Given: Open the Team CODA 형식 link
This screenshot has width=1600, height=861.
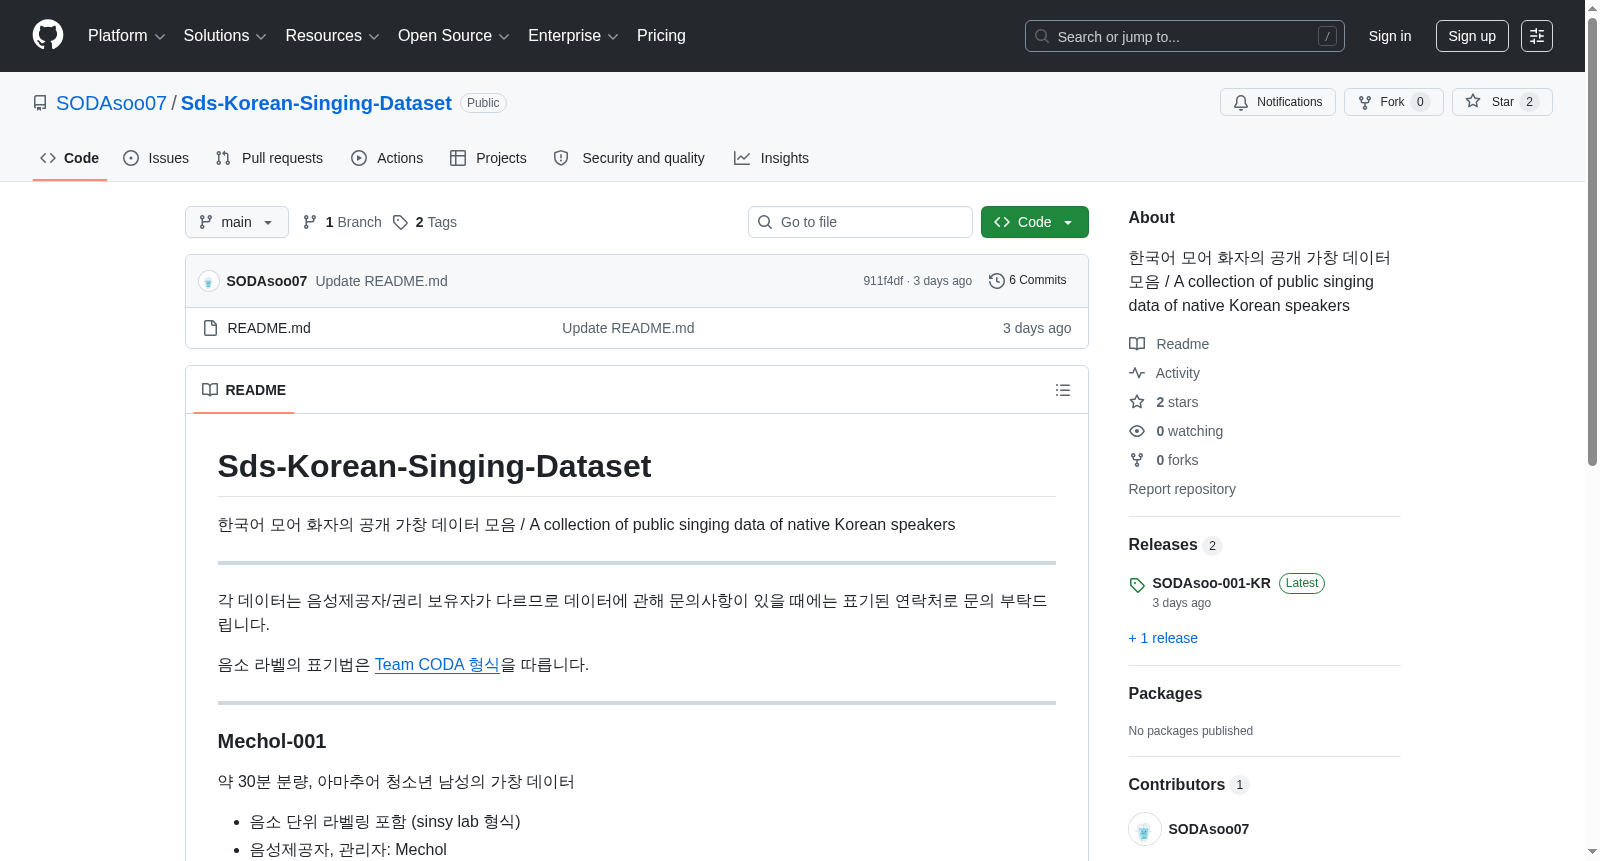Looking at the screenshot, I should pos(437,665).
